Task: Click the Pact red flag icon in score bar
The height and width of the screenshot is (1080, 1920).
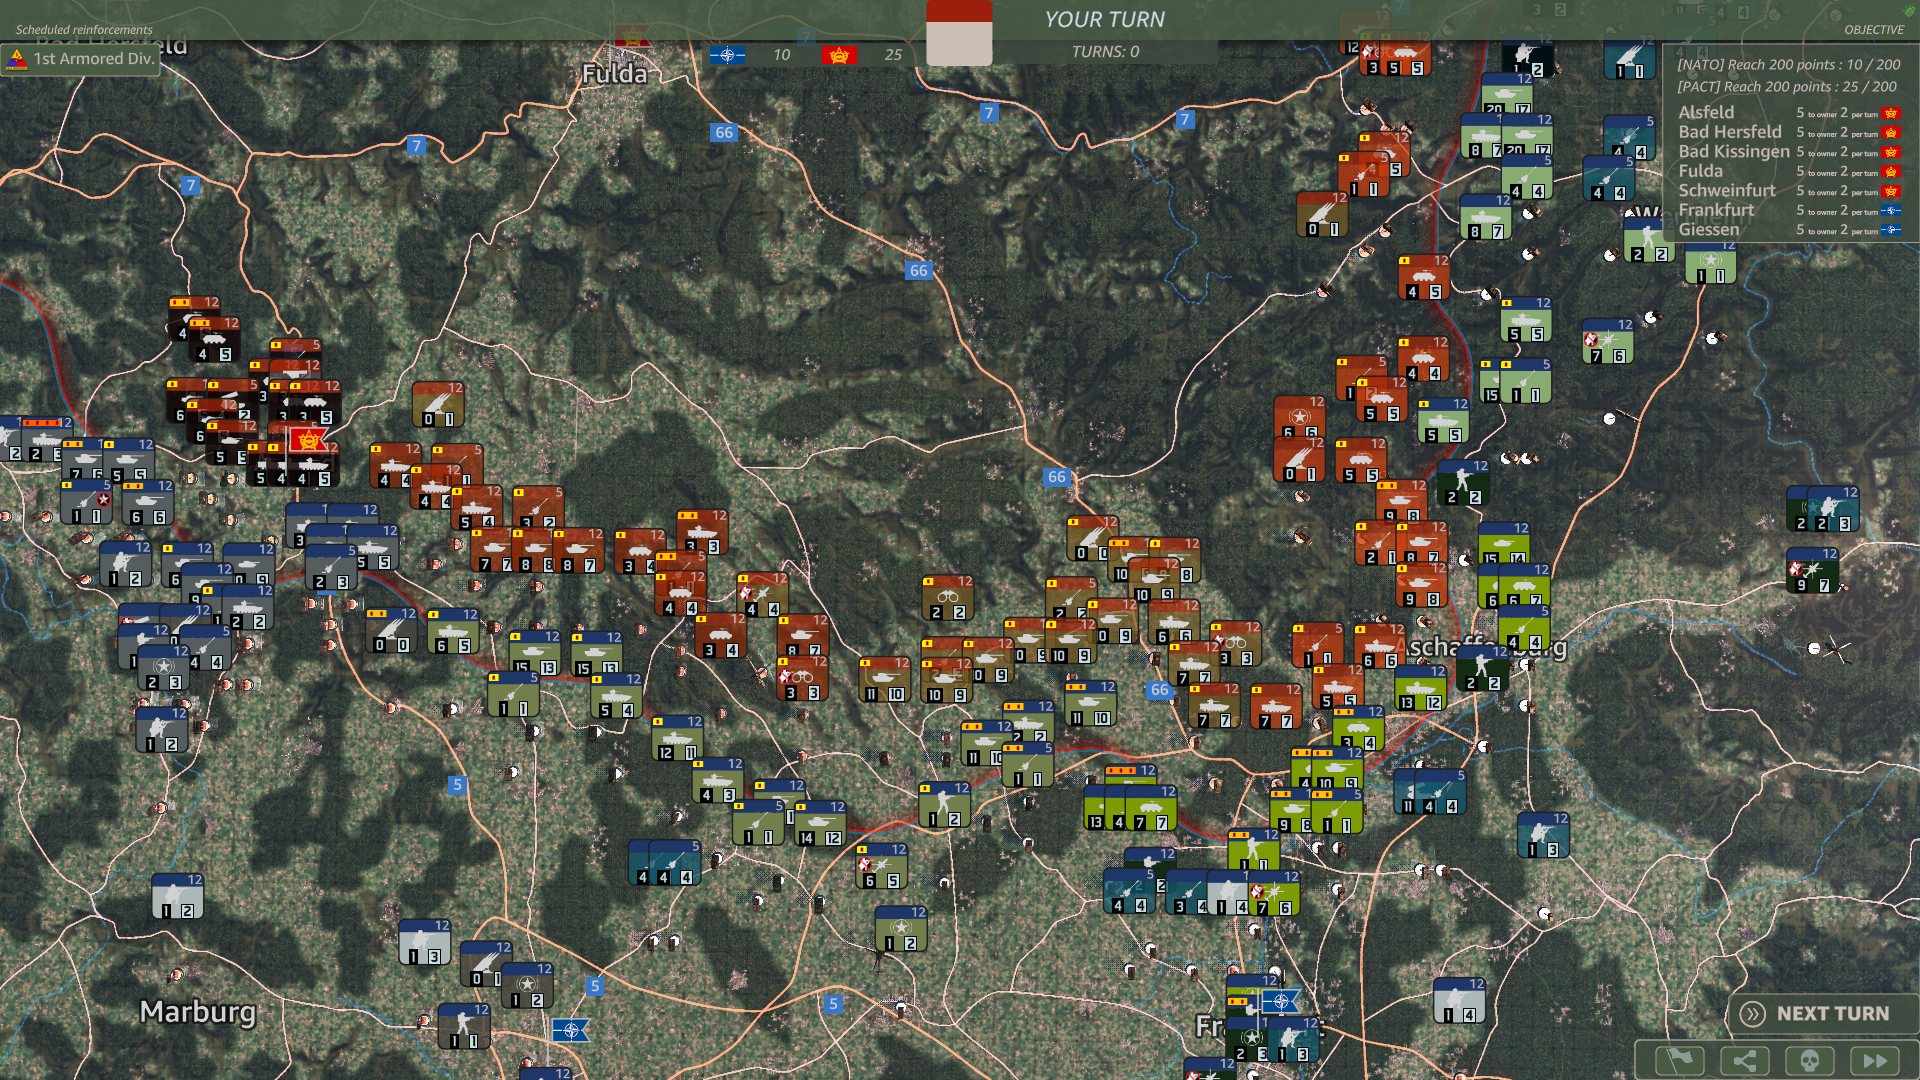Action: click(x=839, y=55)
